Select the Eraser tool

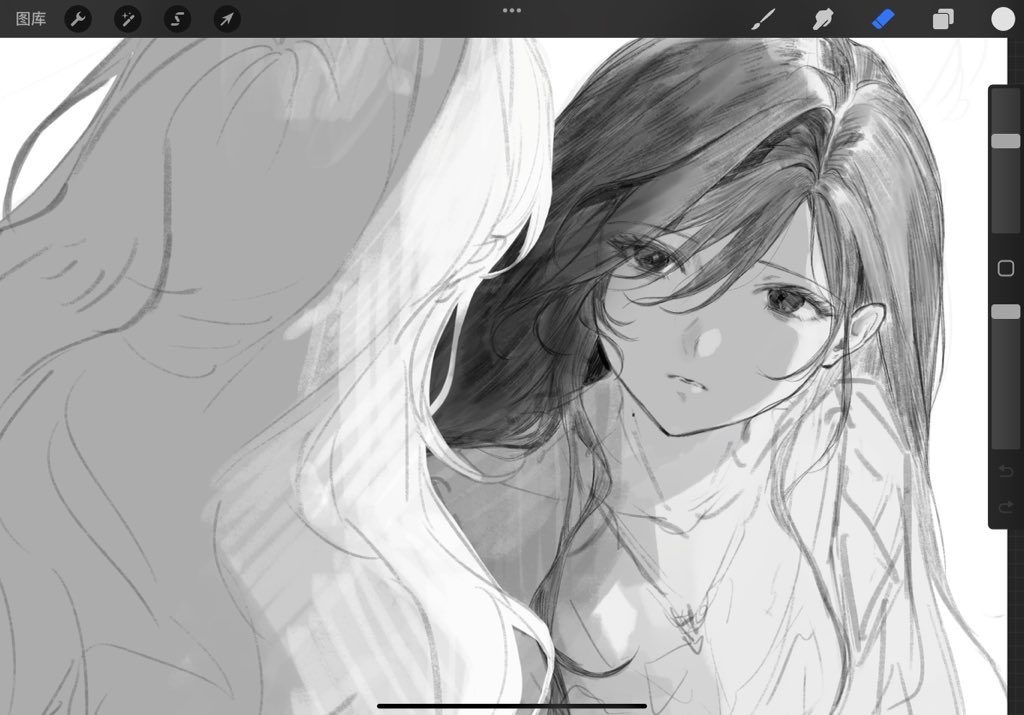point(882,19)
